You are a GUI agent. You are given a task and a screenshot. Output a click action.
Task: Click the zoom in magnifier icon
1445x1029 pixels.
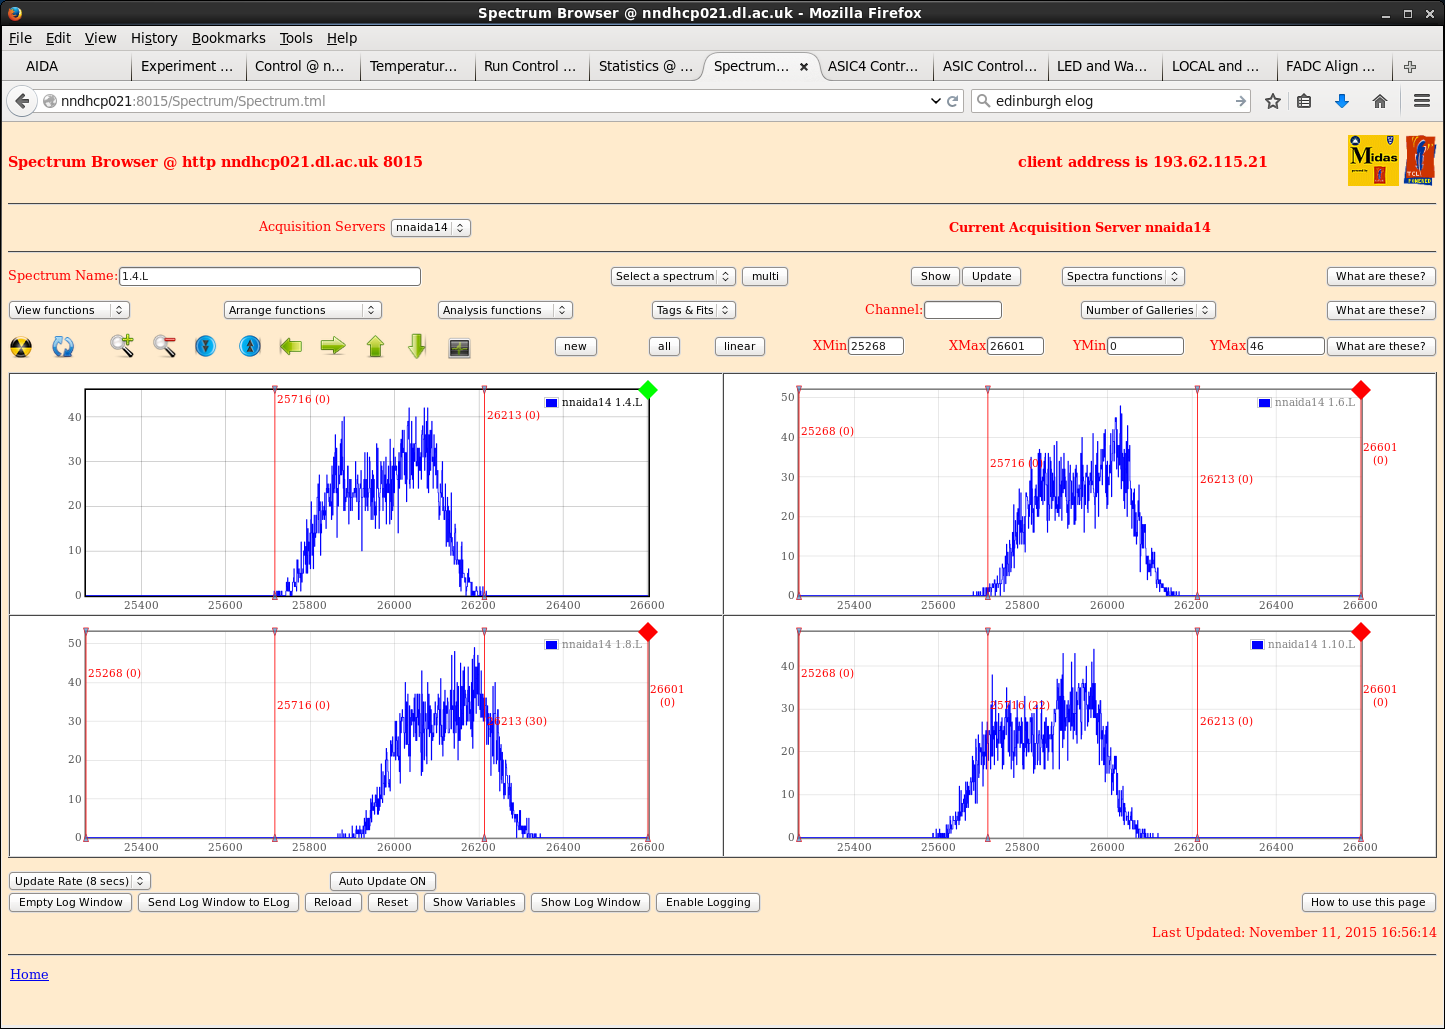click(x=122, y=346)
